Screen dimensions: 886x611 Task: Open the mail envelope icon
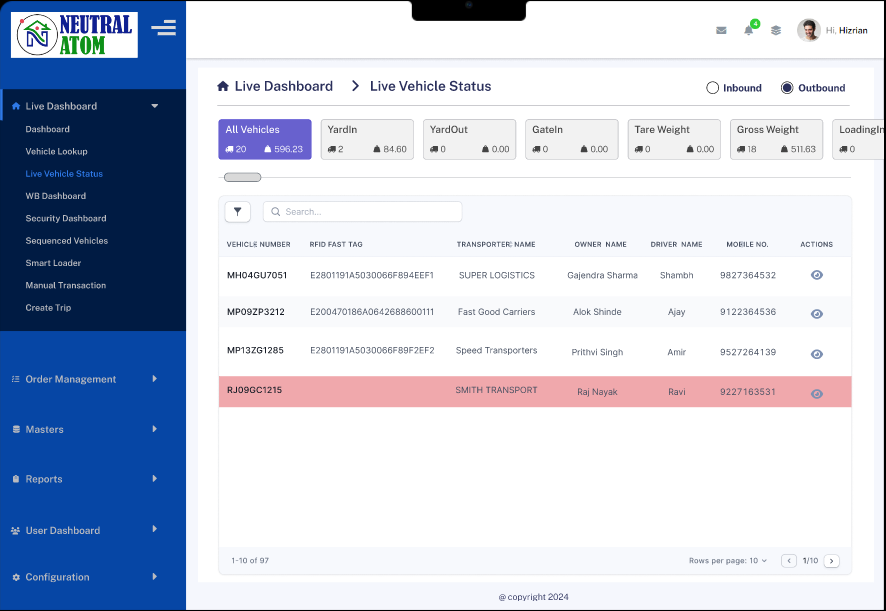[x=721, y=30]
